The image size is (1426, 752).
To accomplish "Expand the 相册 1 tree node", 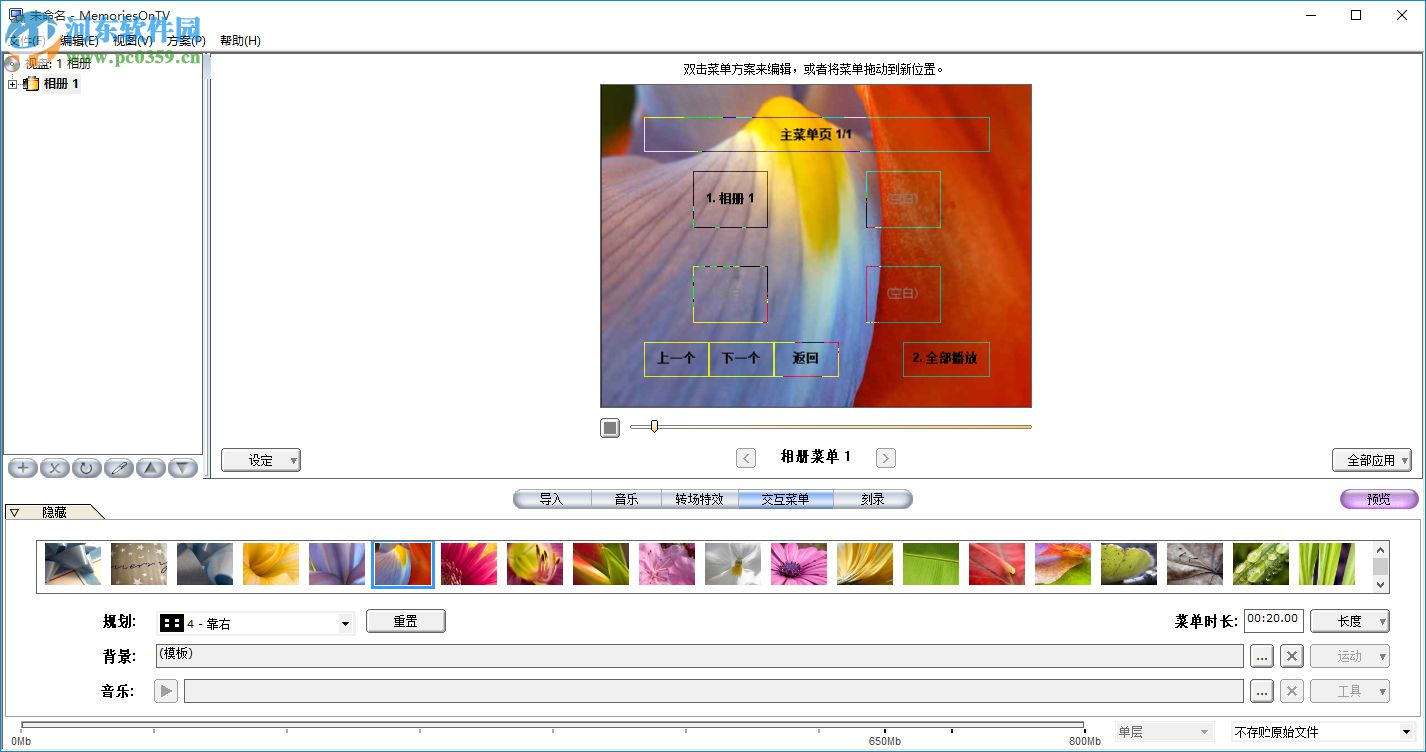I will point(13,84).
